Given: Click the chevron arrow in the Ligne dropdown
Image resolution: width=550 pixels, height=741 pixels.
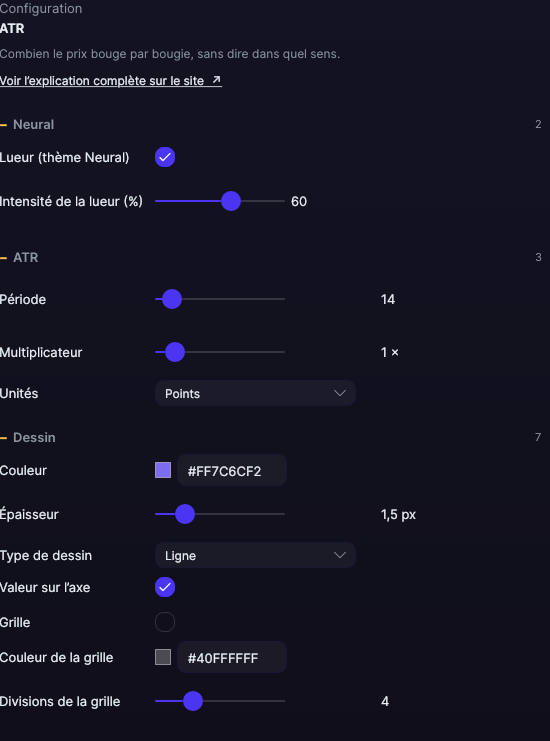Looking at the screenshot, I should 340,555.
